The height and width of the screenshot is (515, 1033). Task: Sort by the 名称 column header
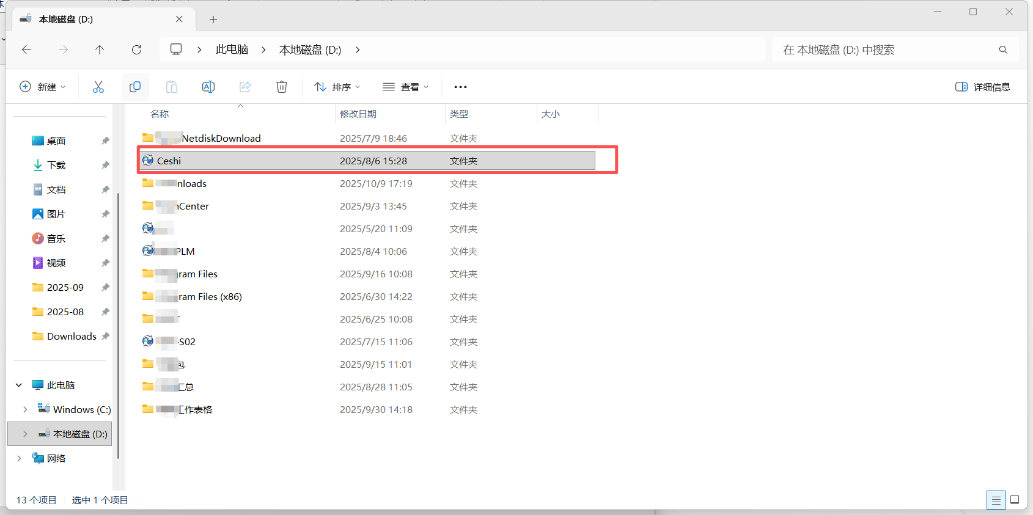[x=159, y=114]
